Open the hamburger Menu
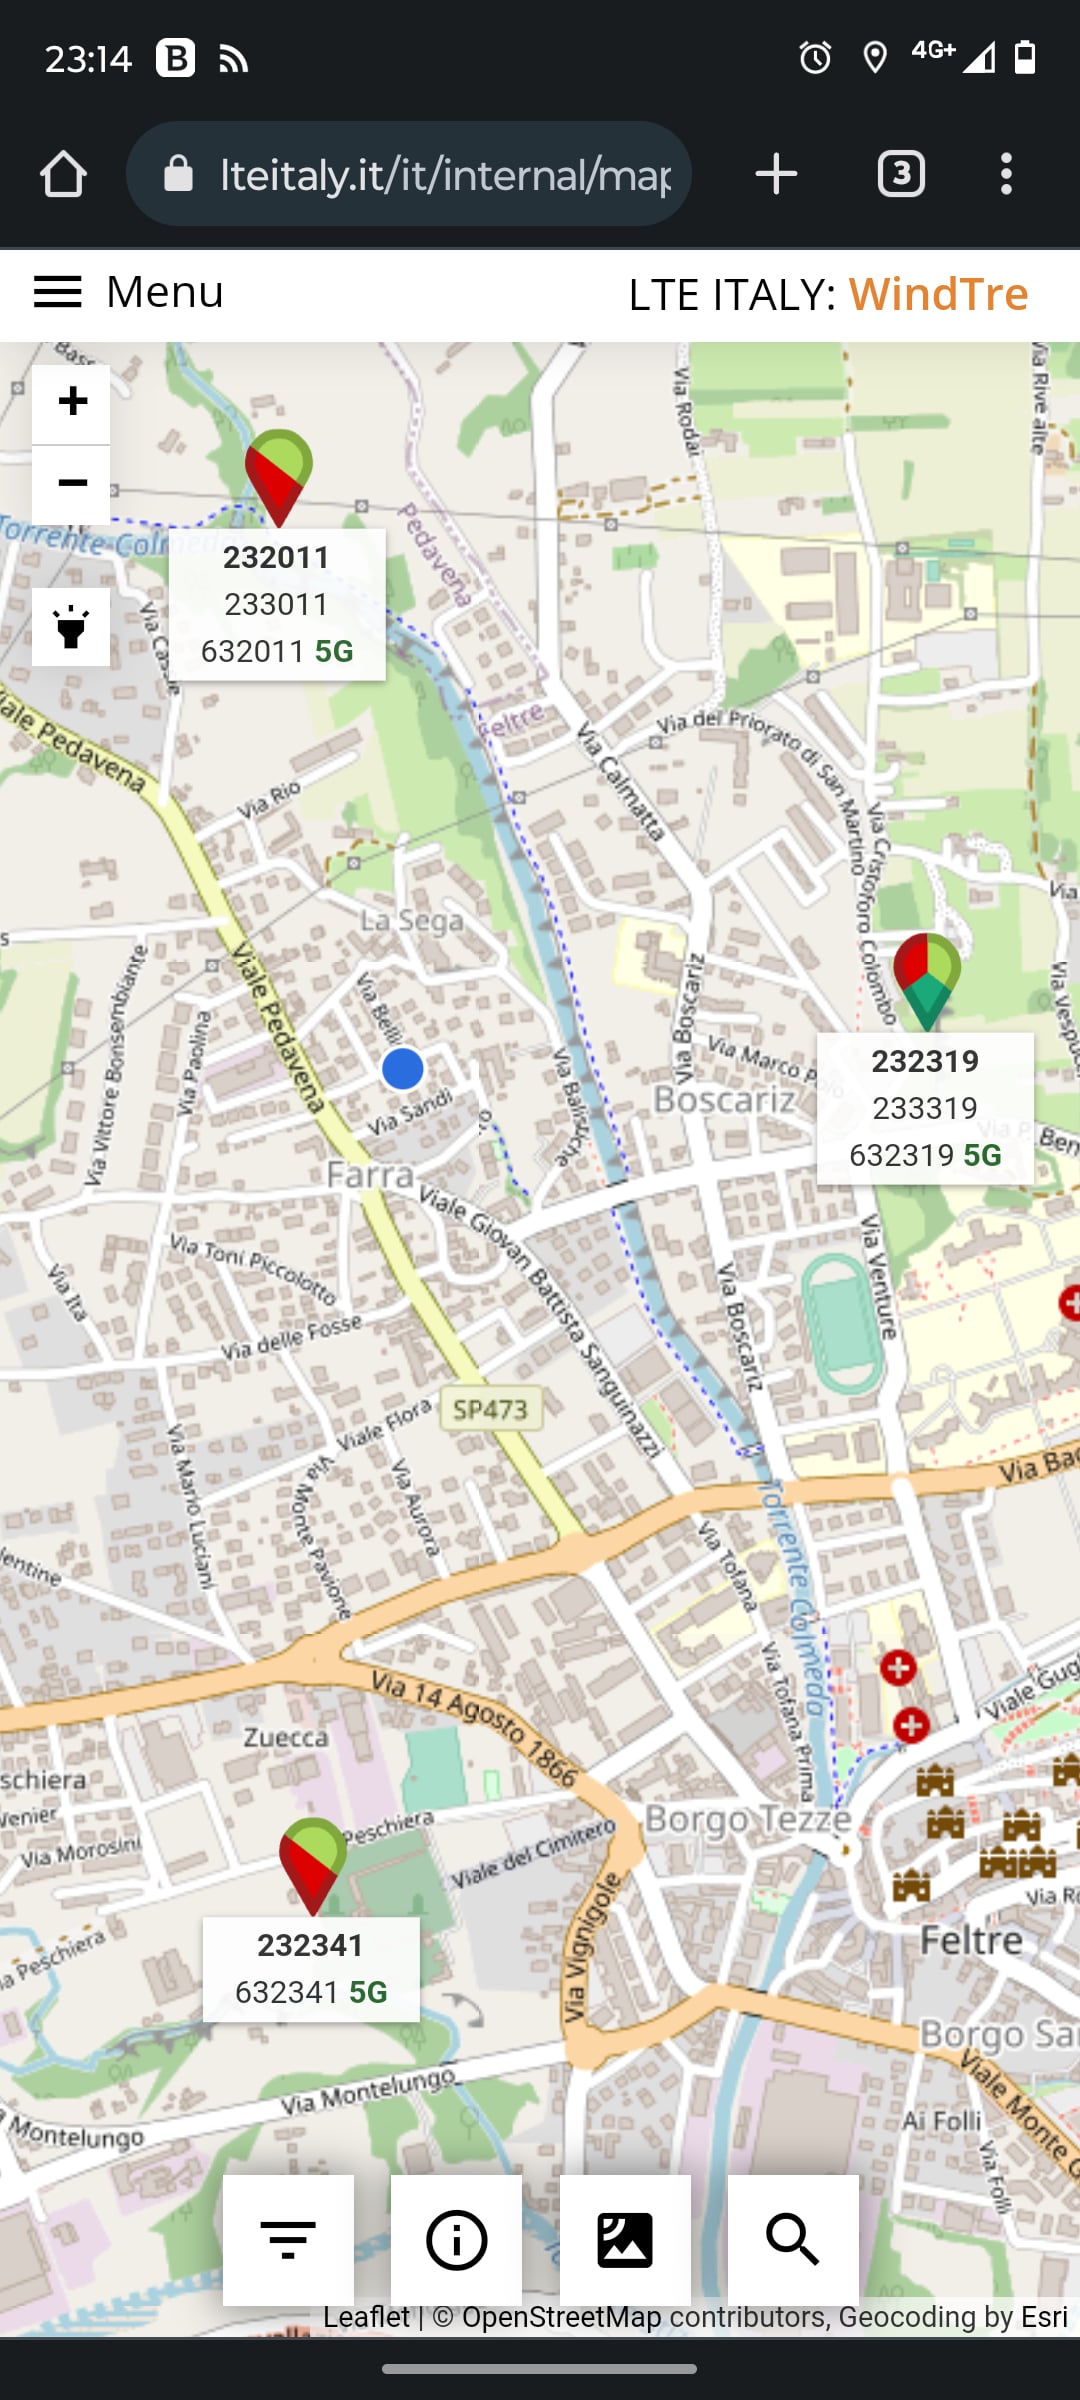Screen dimensions: 1080x2400 pos(129,292)
